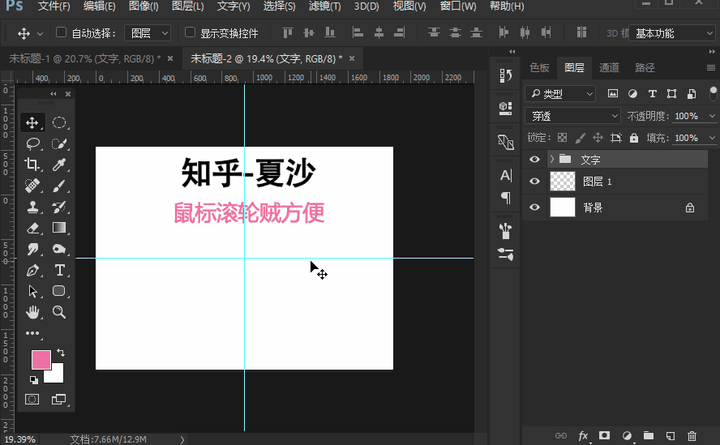
Task: Open the 图层 auto-select target dropdown
Action: (x=148, y=33)
